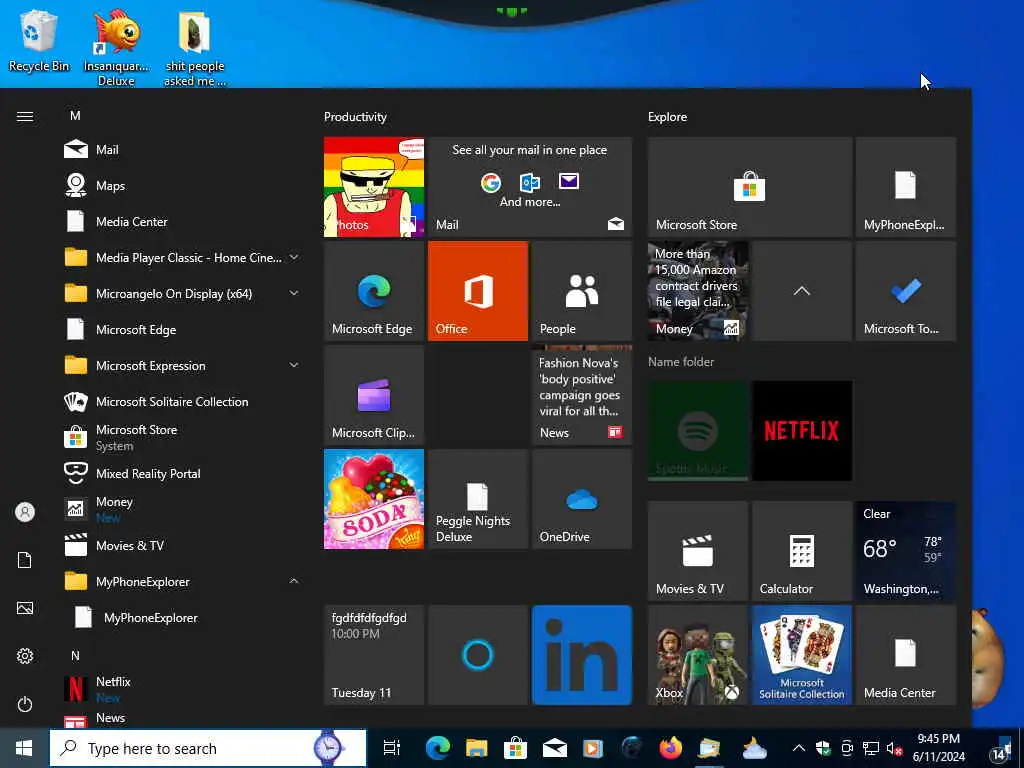Open Netflix in the app list
1024x768 pixels.
pyautogui.click(x=182, y=689)
